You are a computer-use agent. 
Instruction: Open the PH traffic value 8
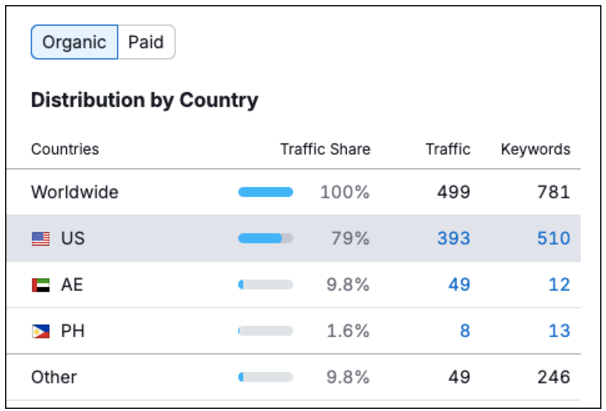(465, 331)
